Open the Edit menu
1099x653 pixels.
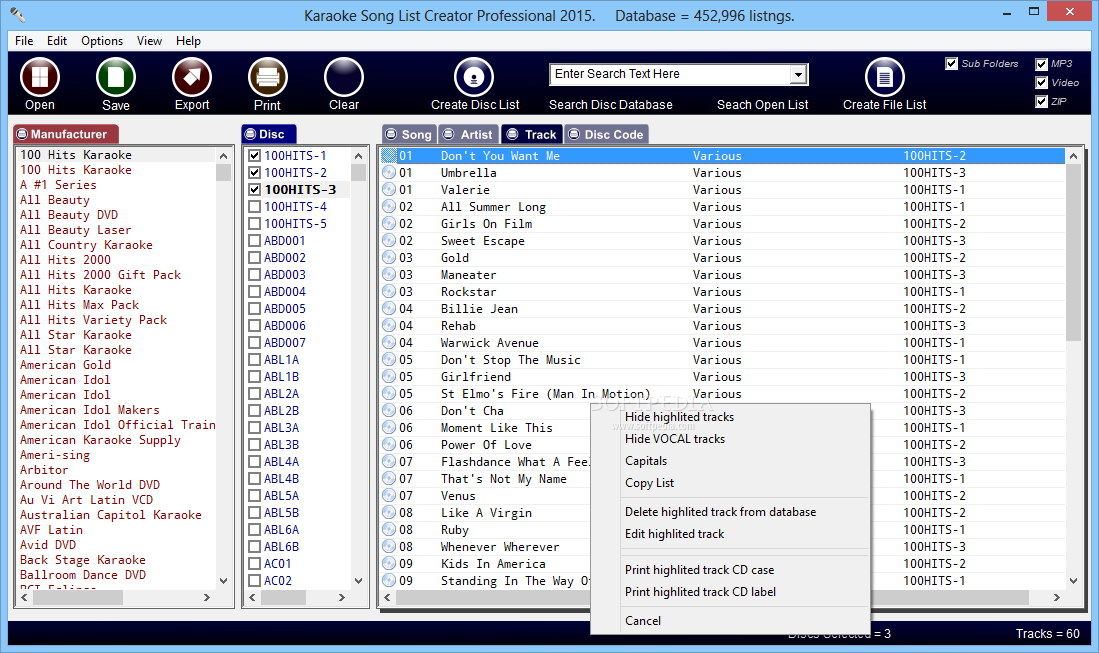57,41
